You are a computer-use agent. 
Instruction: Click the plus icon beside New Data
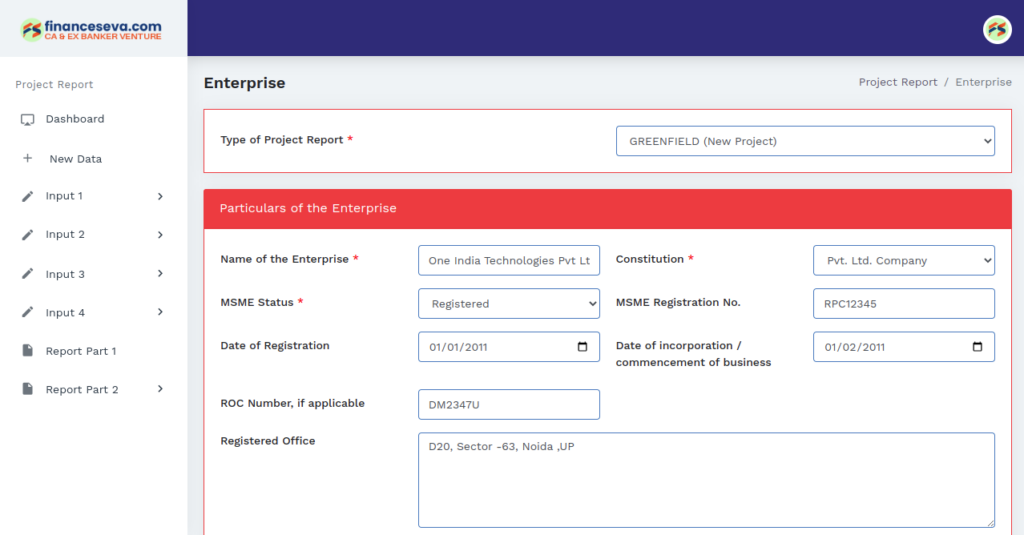(x=27, y=158)
